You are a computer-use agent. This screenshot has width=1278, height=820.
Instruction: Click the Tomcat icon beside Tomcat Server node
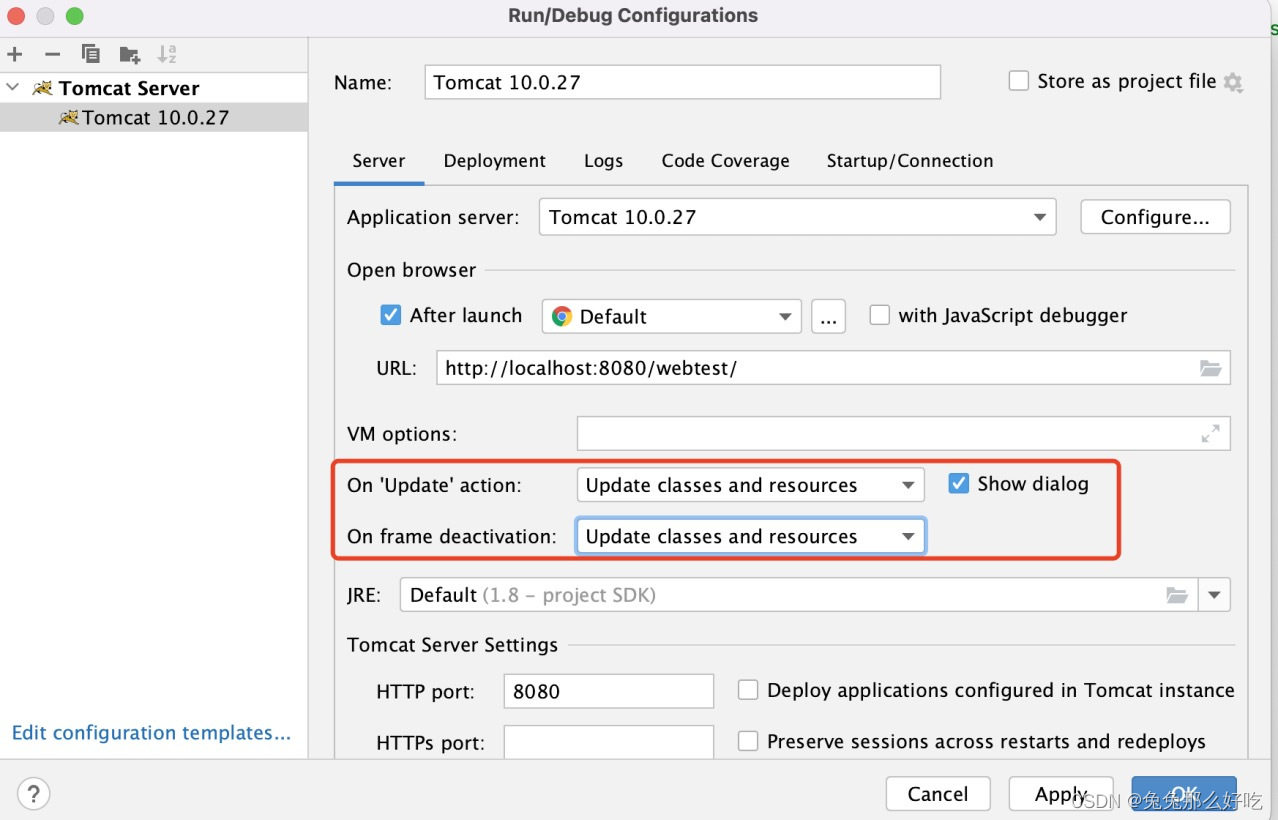point(42,88)
